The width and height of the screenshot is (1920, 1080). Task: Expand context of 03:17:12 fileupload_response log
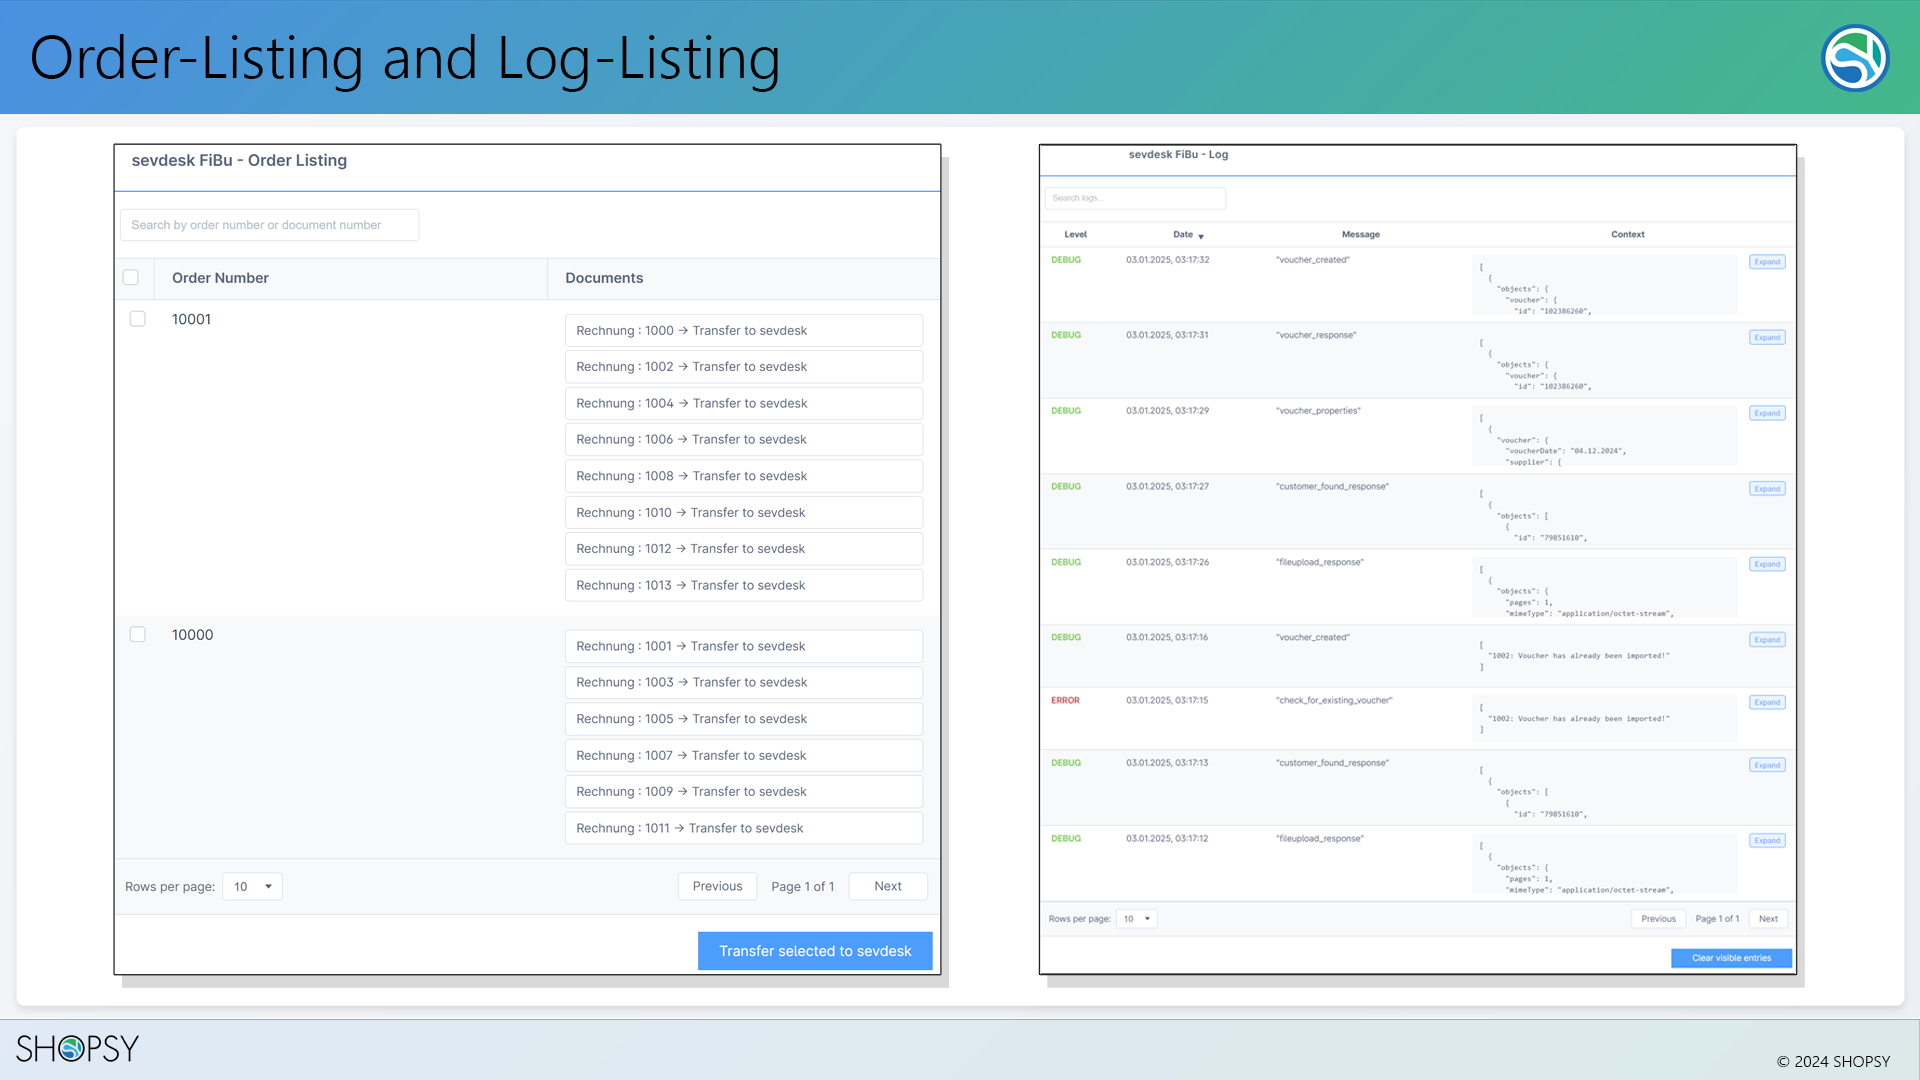1767,840
